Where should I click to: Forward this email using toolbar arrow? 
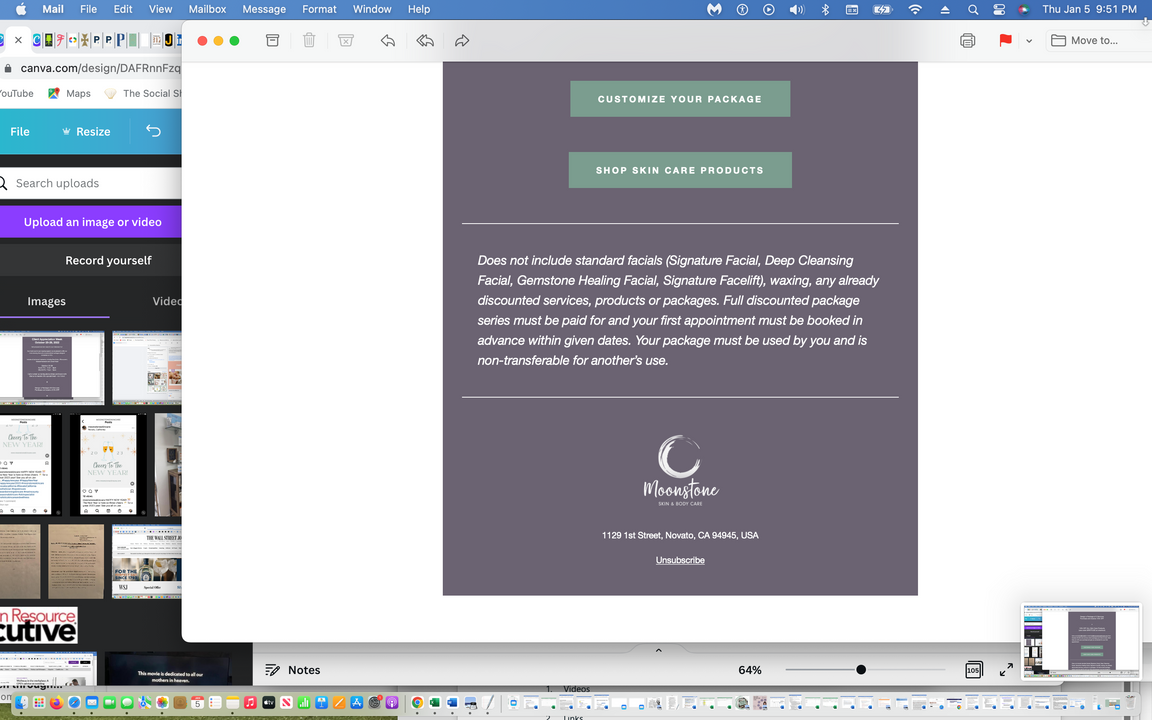tap(462, 41)
